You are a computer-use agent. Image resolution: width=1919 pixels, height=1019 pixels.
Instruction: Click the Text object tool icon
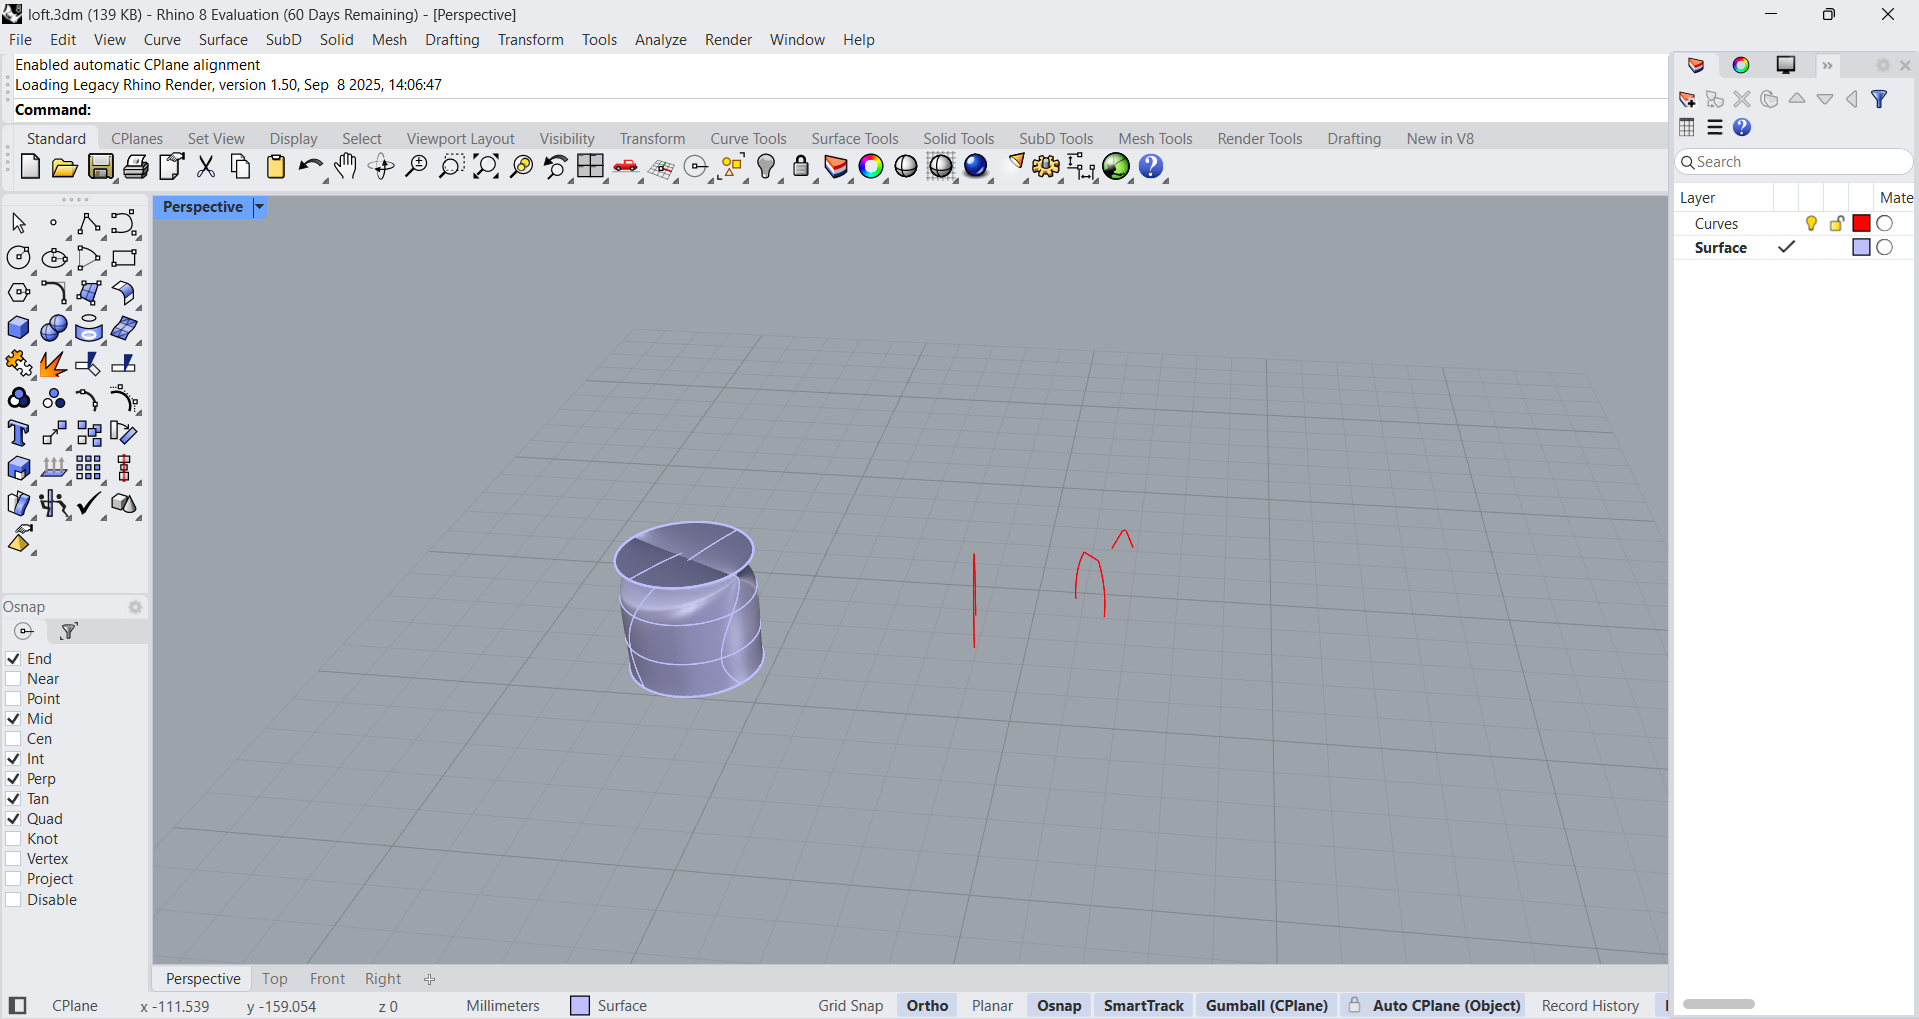pos(18,434)
